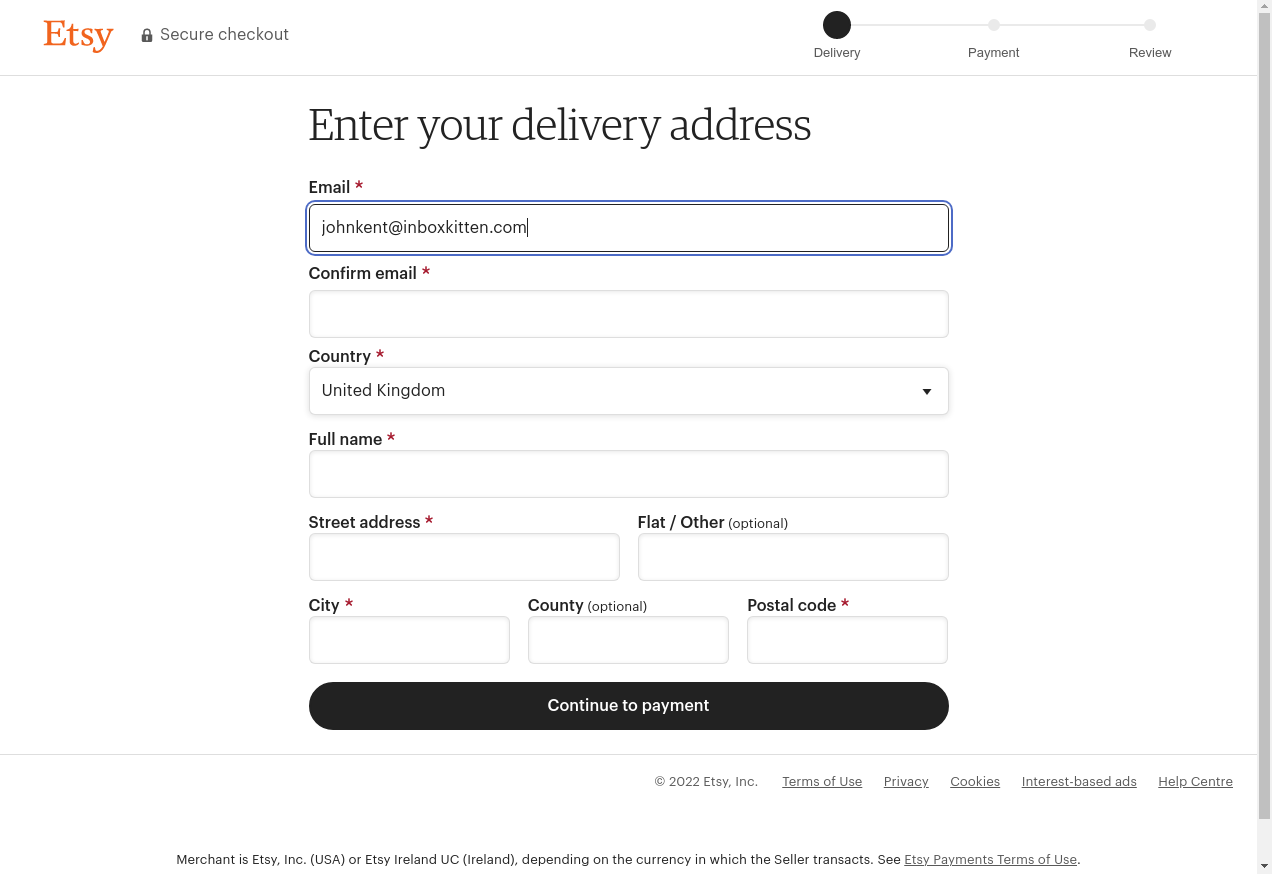Click the Postal code input

(x=847, y=640)
